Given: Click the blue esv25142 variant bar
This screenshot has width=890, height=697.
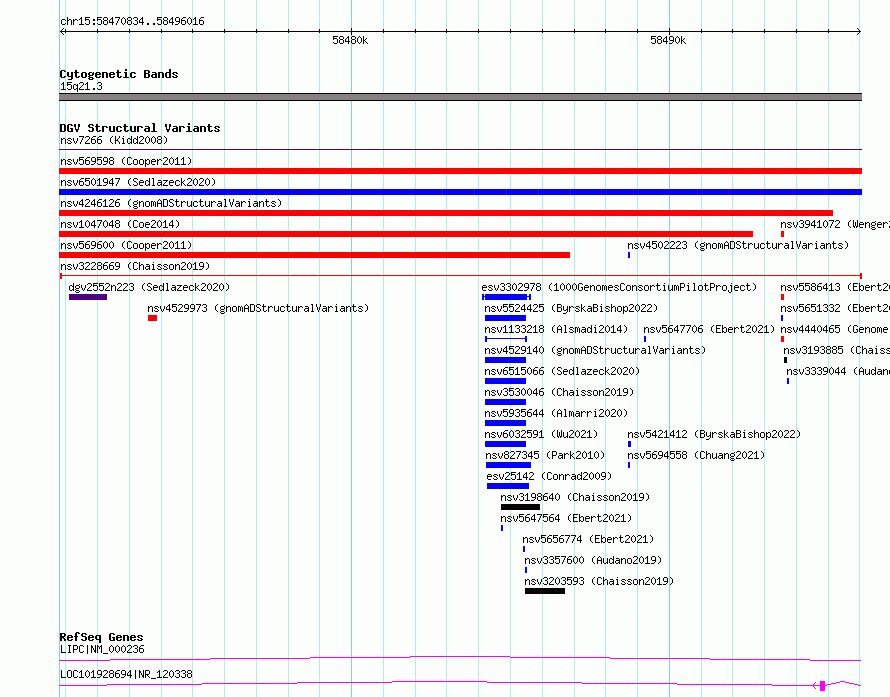Looking at the screenshot, I should tap(507, 486).
